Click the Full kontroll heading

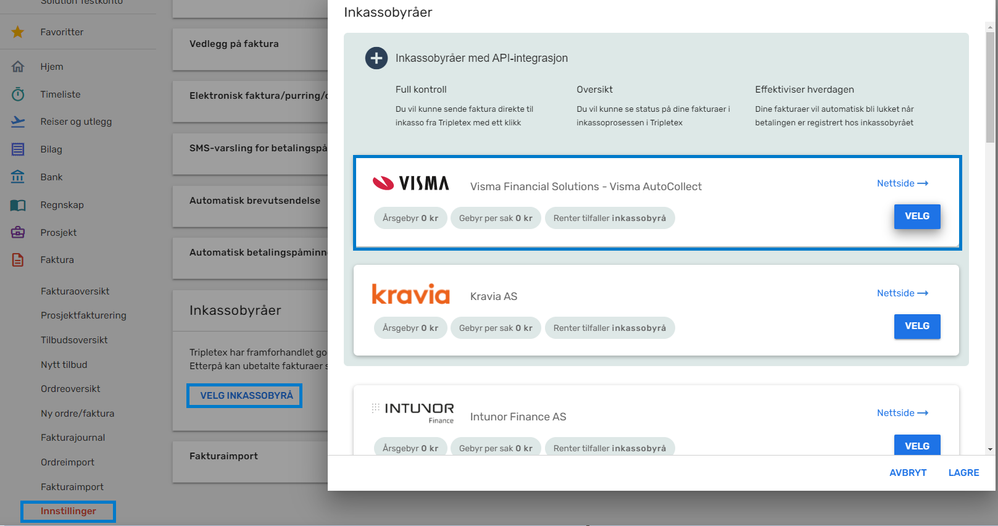(x=421, y=90)
